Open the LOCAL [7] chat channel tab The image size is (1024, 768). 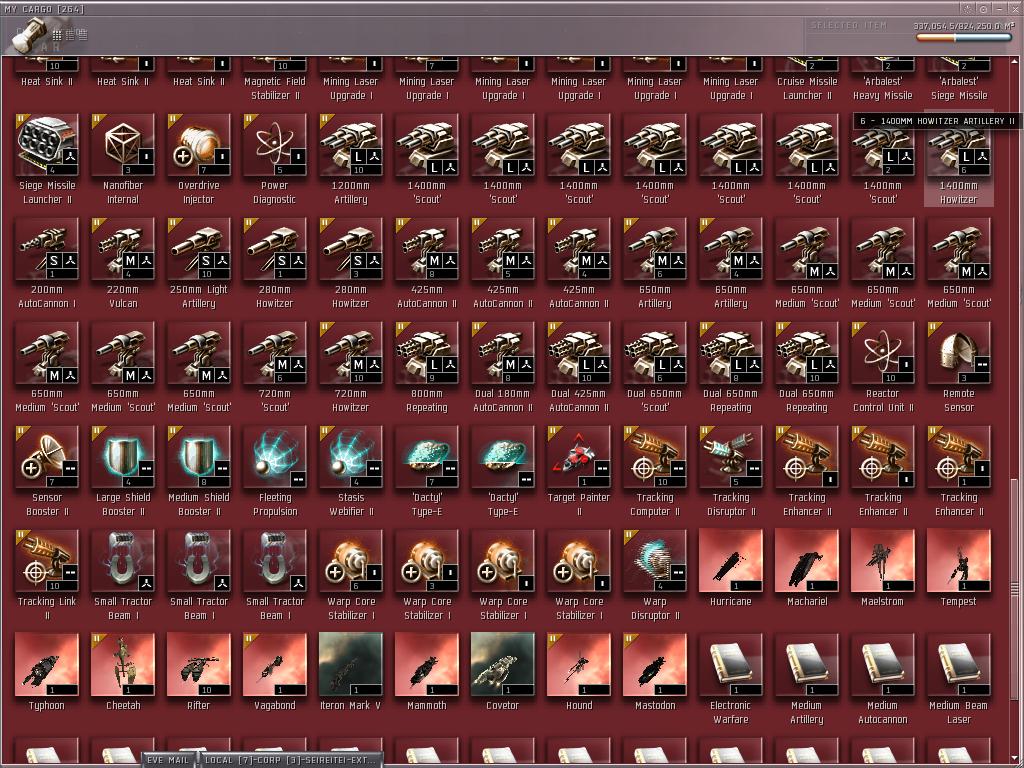click(291, 760)
